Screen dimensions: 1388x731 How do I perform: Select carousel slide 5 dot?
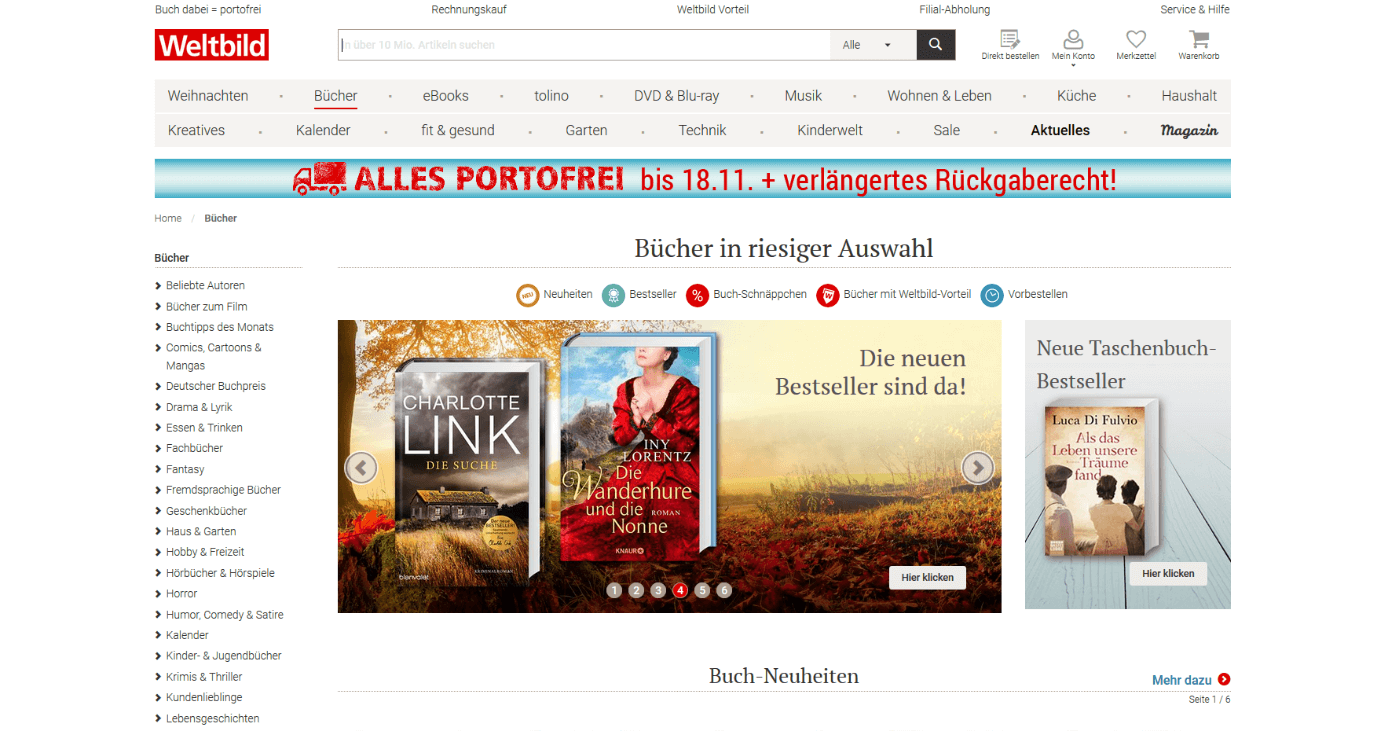(702, 590)
